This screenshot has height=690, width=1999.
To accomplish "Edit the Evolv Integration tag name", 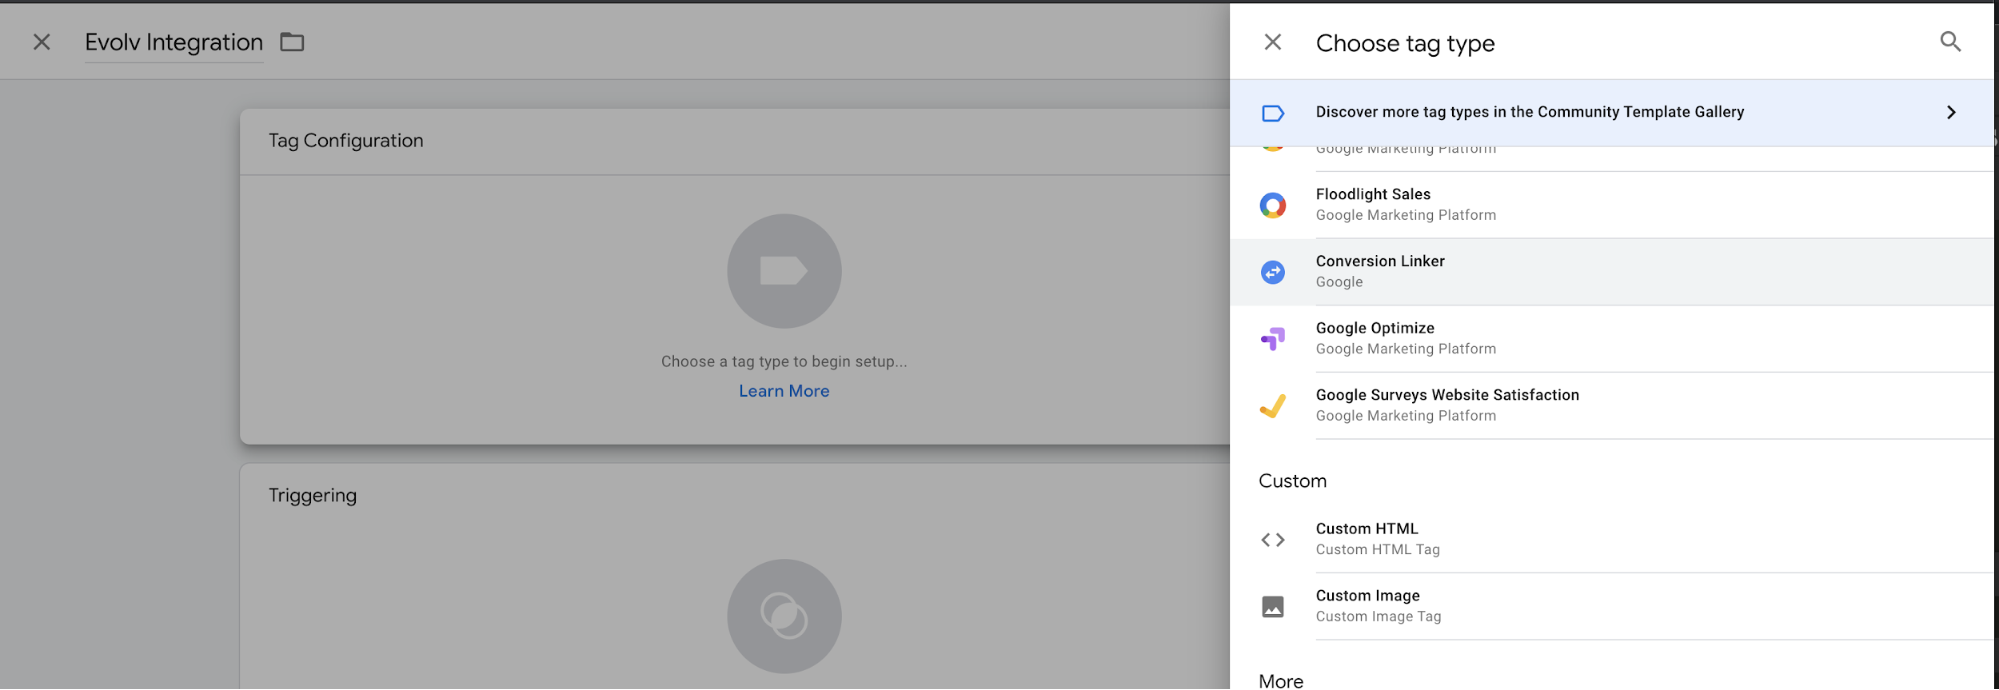I will click(174, 43).
